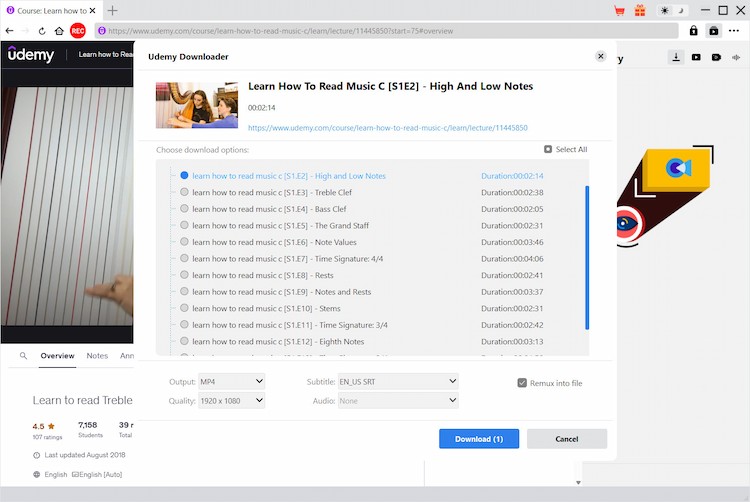This screenshot has height=502, width=750.
Task: Open the three-dots more menu
Action: [x=734, y=31]
